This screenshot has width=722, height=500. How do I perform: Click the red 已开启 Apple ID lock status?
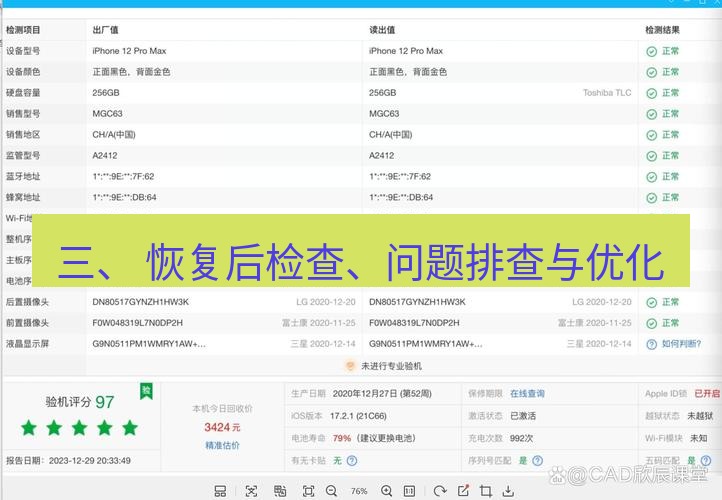pos(707,394)
